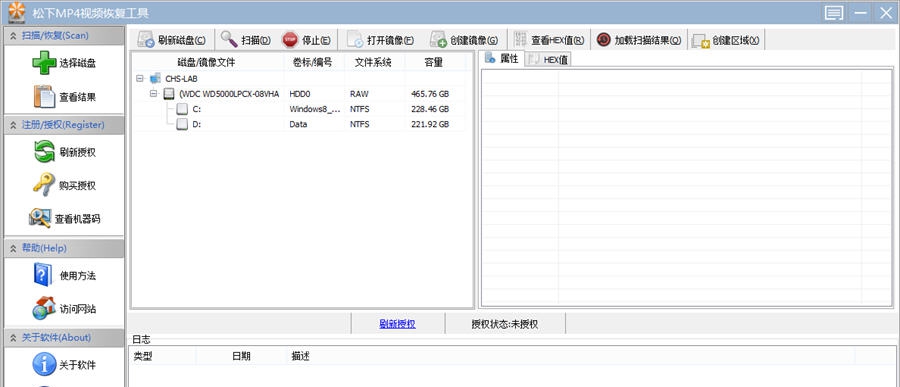Collapse the CHS-LAB tree node
The width and height of the screenshot is (900, 387).
[x=139, y=78]
